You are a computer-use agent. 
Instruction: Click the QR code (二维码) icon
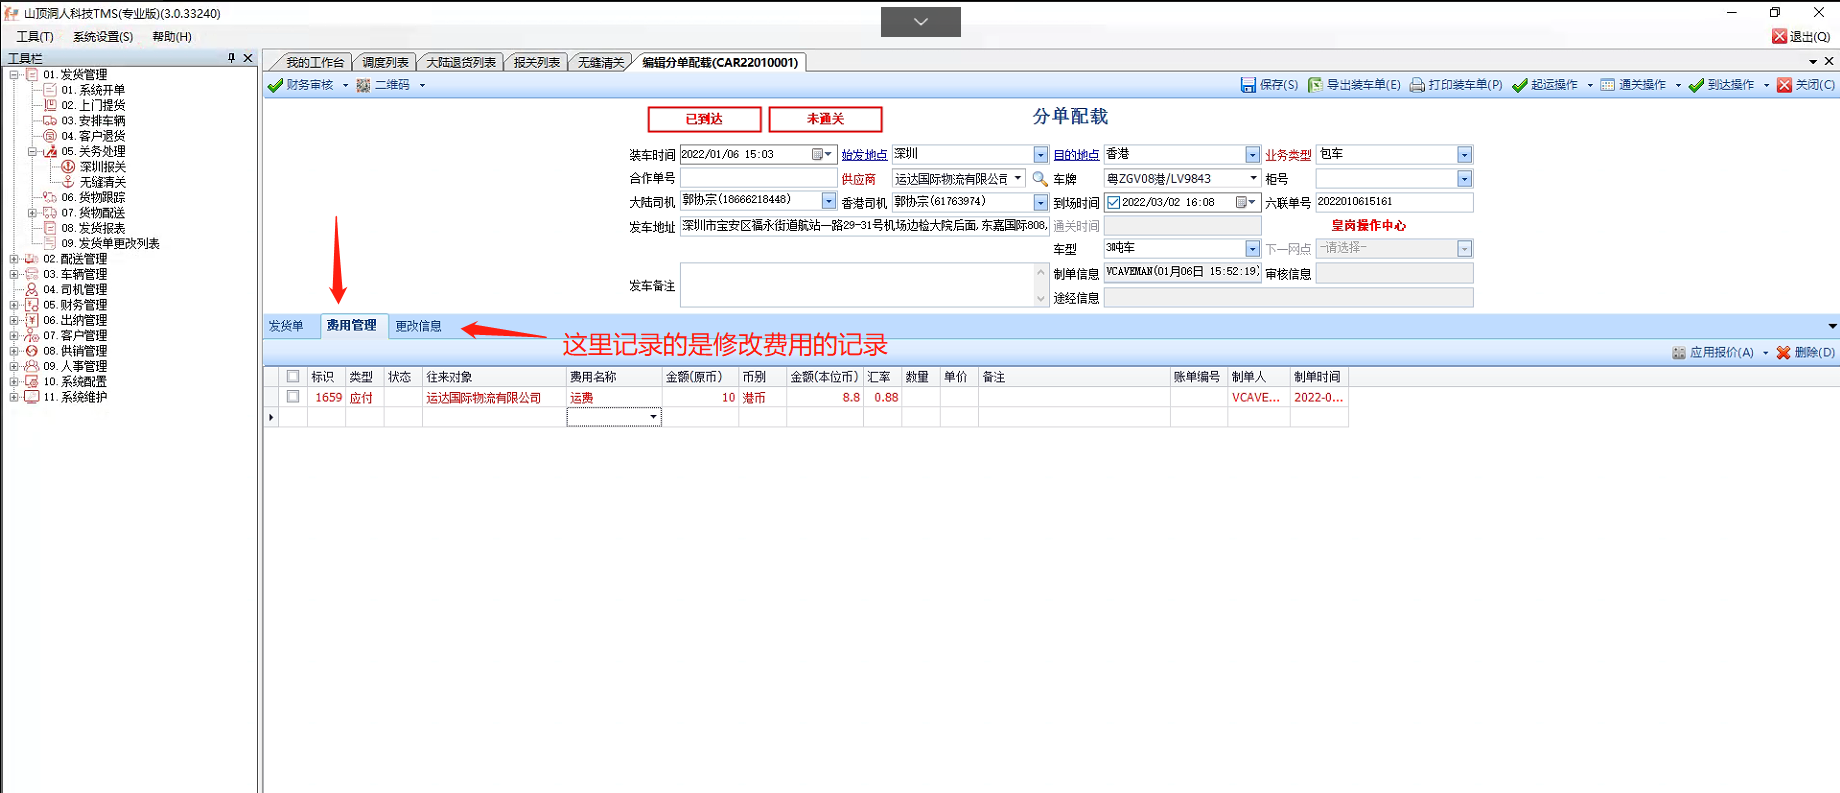coord(363,85)
